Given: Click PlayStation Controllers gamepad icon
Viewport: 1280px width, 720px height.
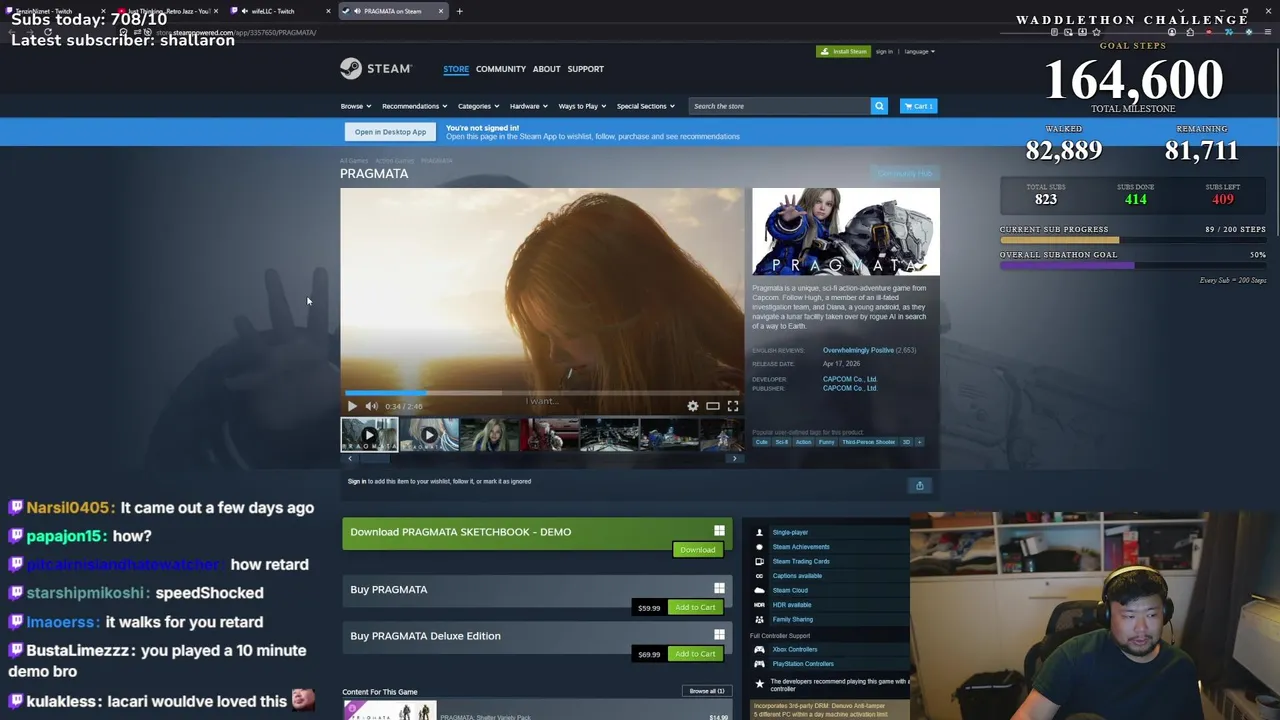Looking at the screenshot, I should (759, 664).
